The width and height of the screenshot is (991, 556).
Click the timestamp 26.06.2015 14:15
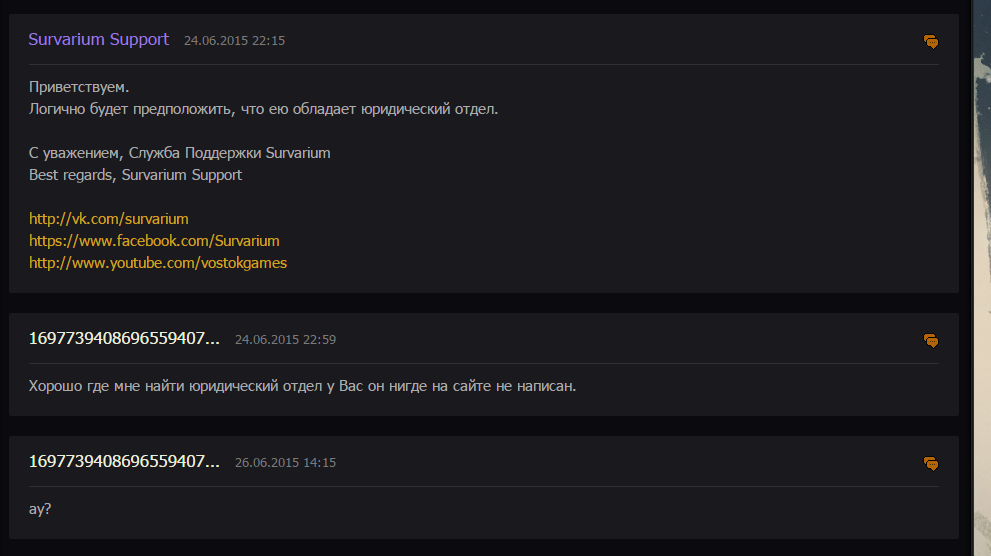pyautogui.click(x=285, y=463)
